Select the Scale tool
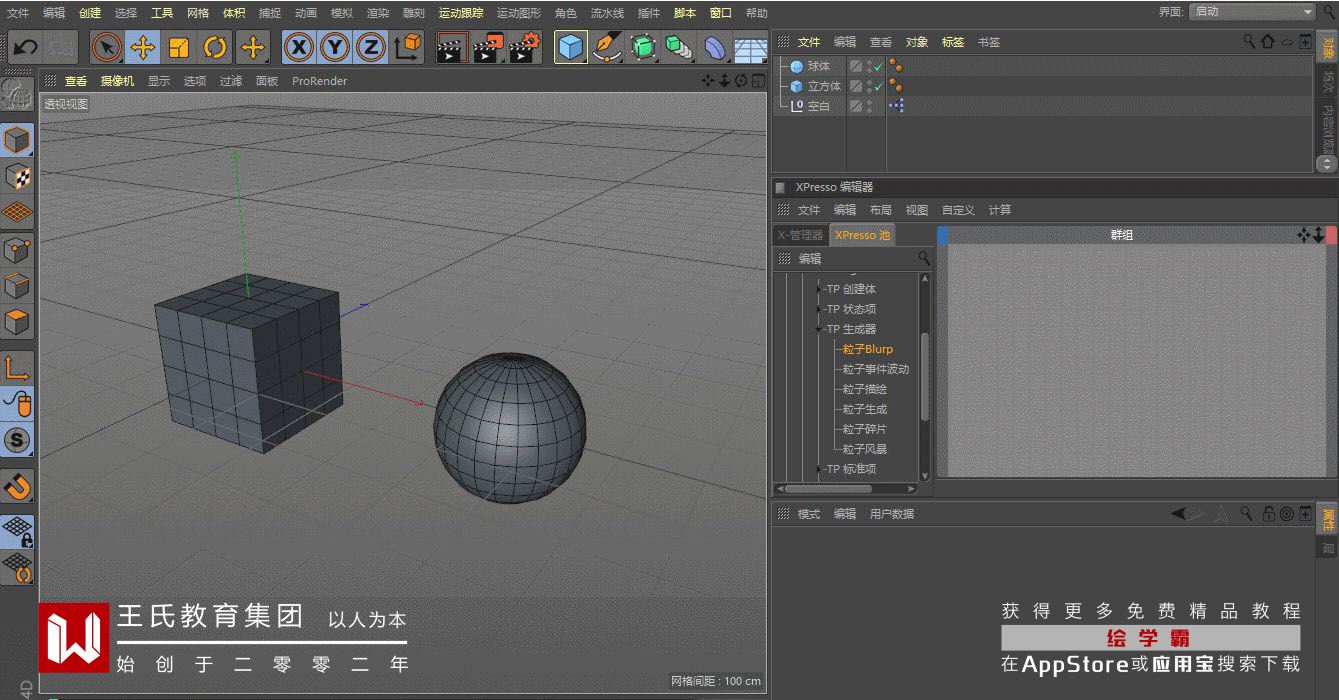 179,47
